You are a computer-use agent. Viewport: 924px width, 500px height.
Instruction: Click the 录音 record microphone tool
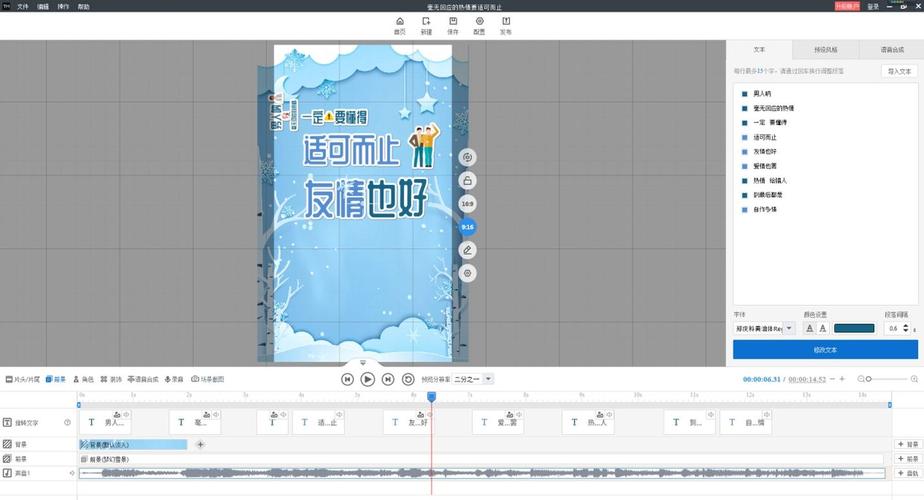click(174, 379)
